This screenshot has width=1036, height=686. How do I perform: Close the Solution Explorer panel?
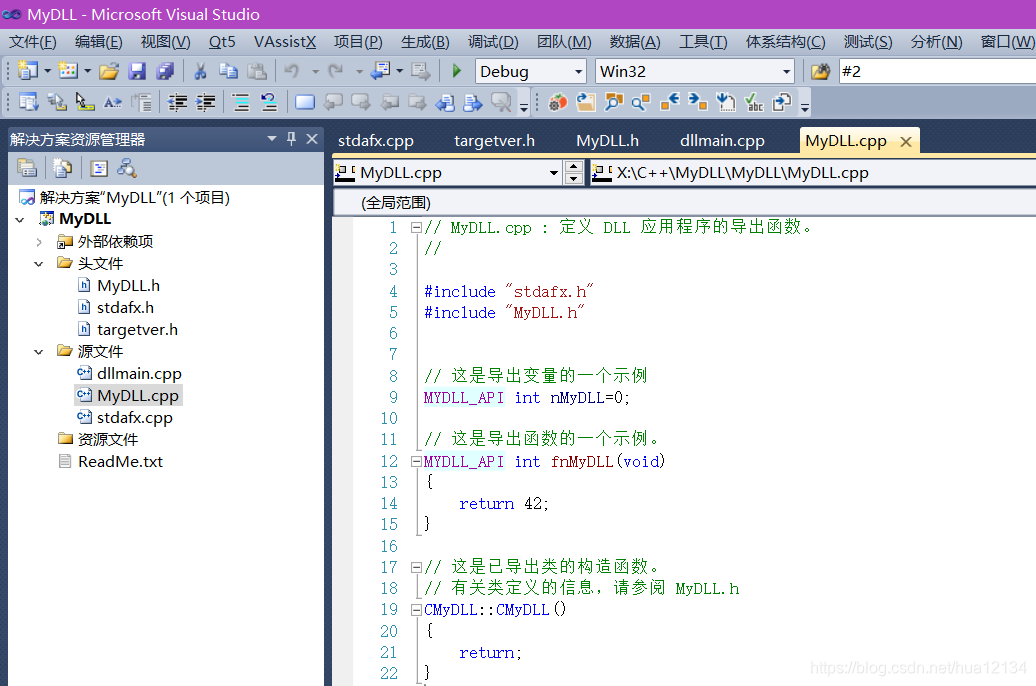click(x=312, y=139)
